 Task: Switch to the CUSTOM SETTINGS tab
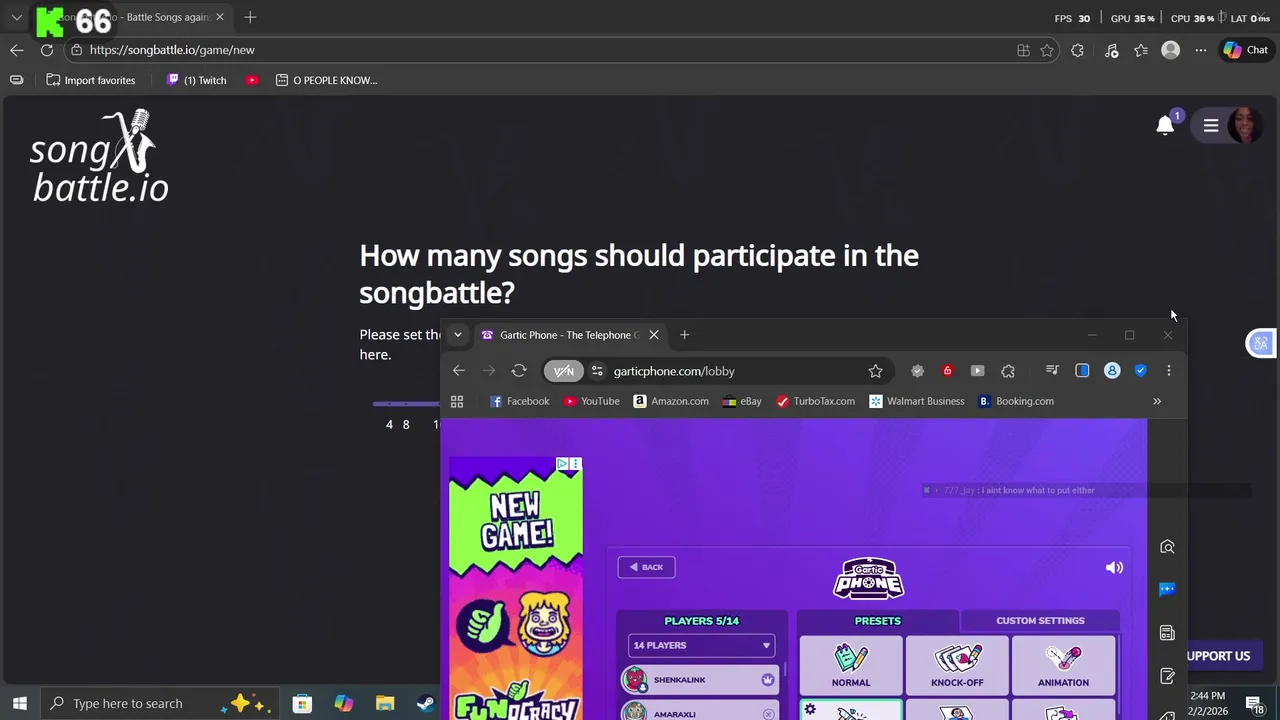click(x=1040, y=621)
